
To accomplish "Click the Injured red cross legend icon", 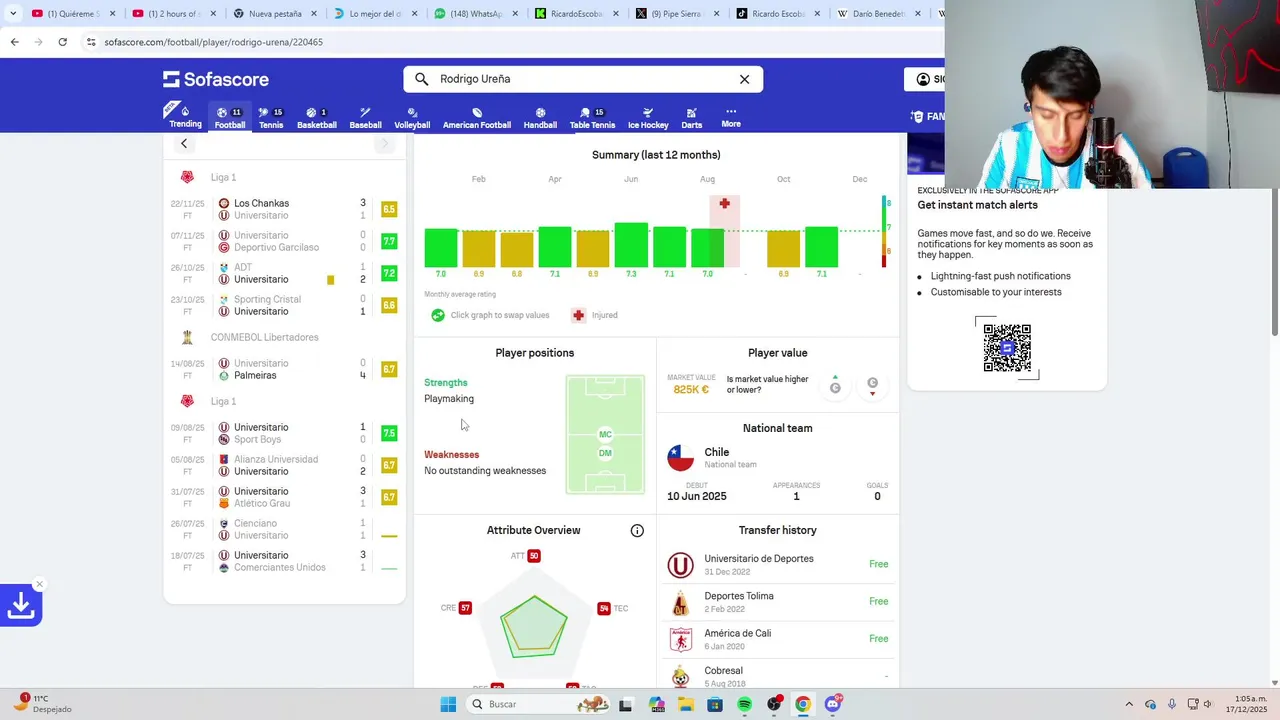I will [x=578, y=315].
